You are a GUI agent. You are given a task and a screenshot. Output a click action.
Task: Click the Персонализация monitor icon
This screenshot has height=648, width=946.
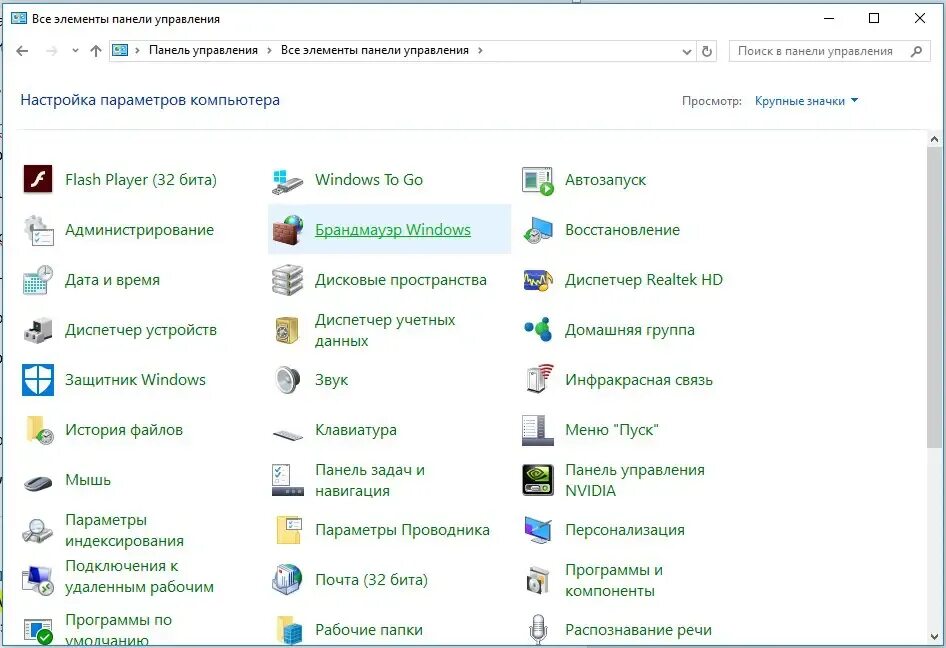pyautogui.click(x=538, y=530)
